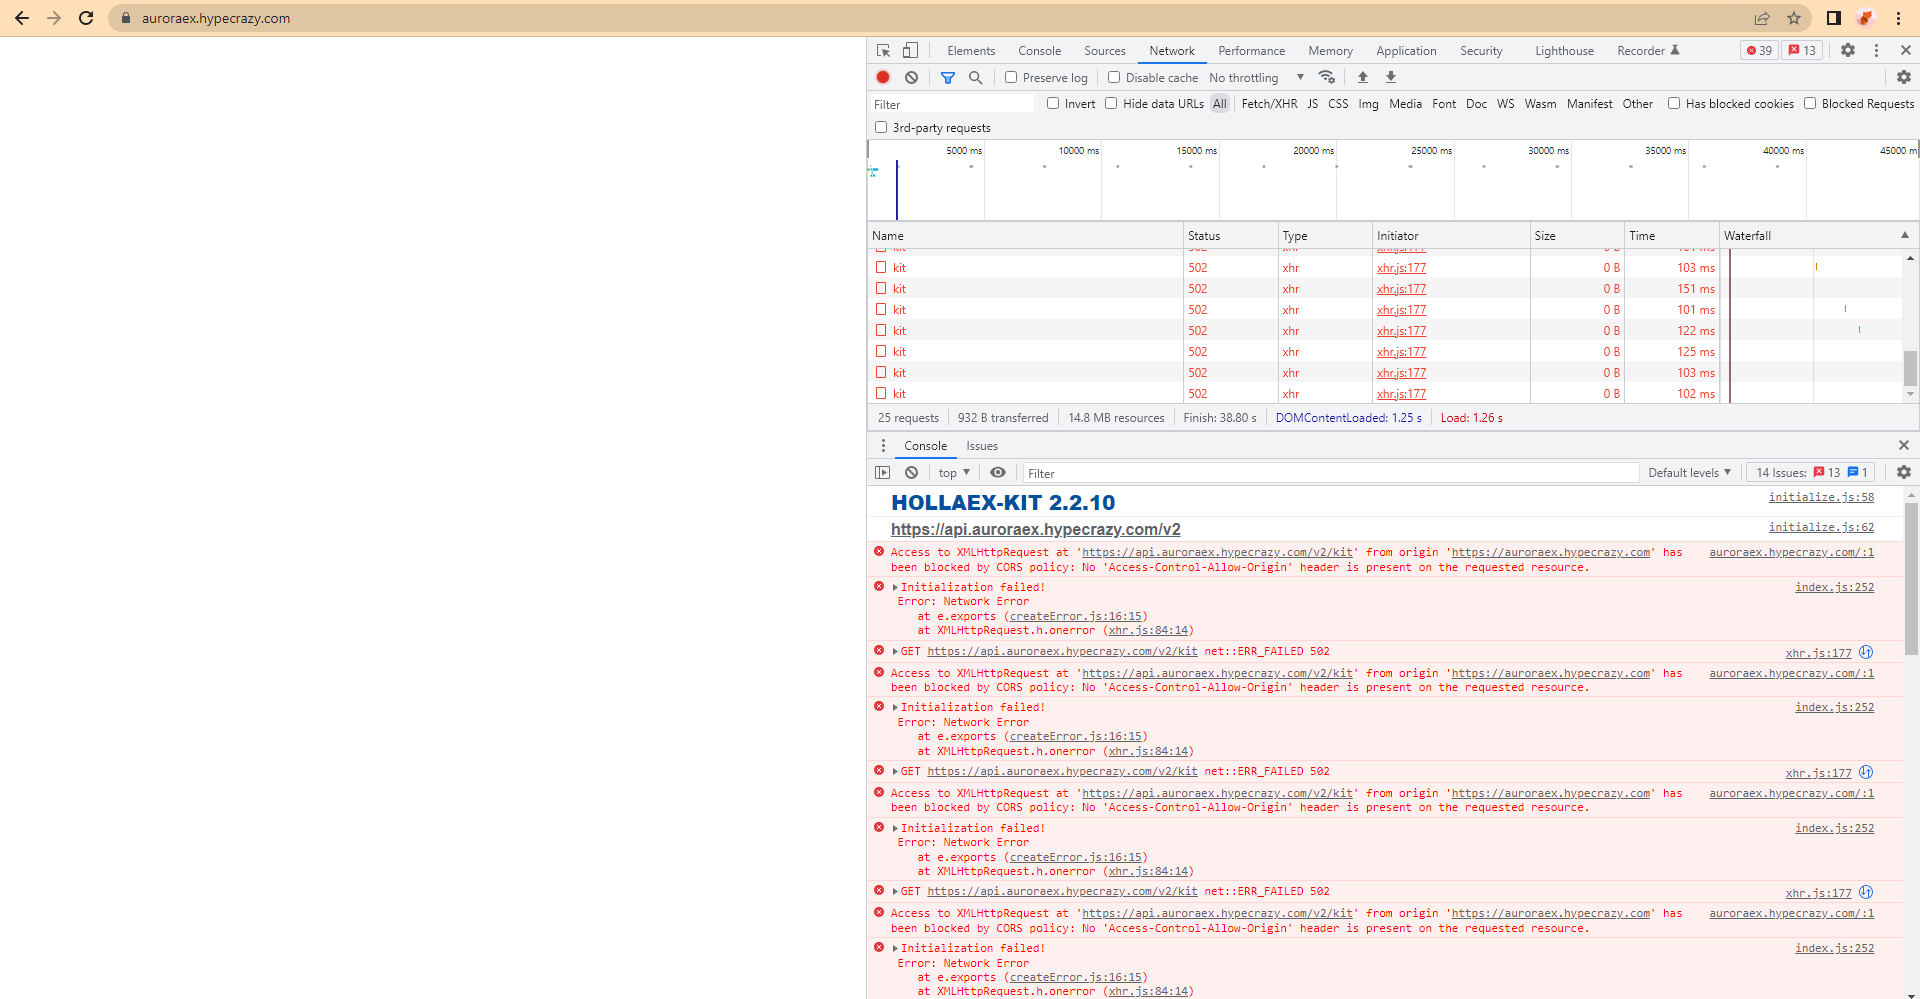Click the network filter funnel icon
Image resolution: width=1920 pixels, height=999 pixels.
pyautogui.click(x=948, y=77)
